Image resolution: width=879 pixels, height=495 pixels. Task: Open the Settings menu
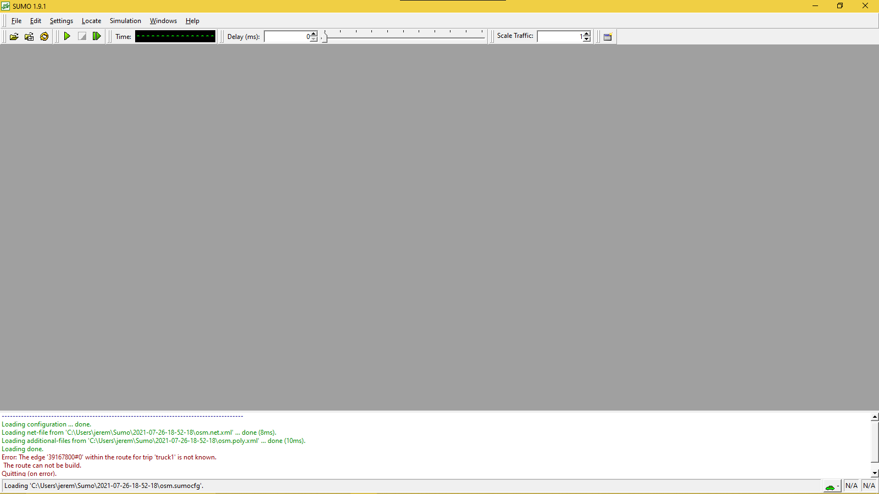pos(61,21)
